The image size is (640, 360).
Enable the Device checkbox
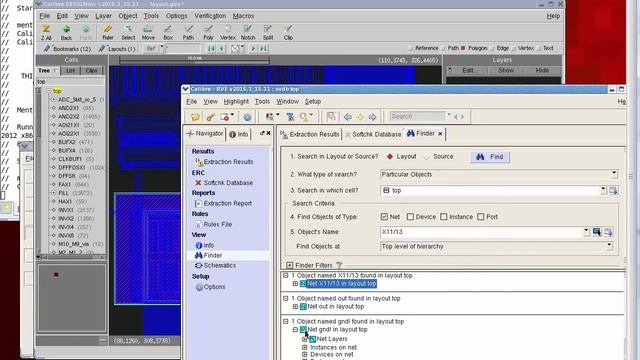tap(410, 217)
